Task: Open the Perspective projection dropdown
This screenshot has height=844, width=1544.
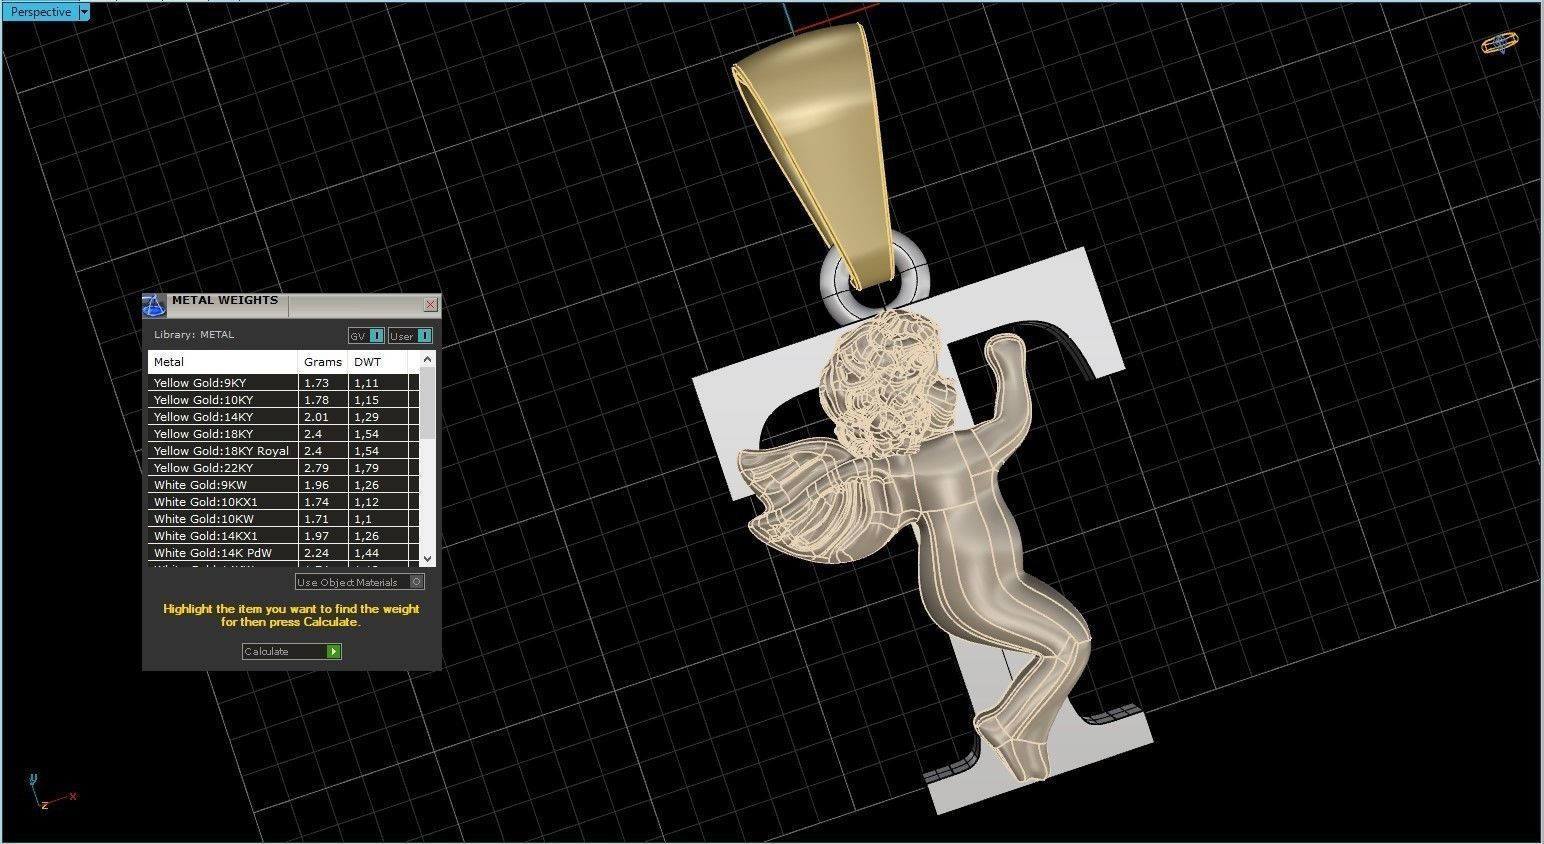Action: point(84,11)
